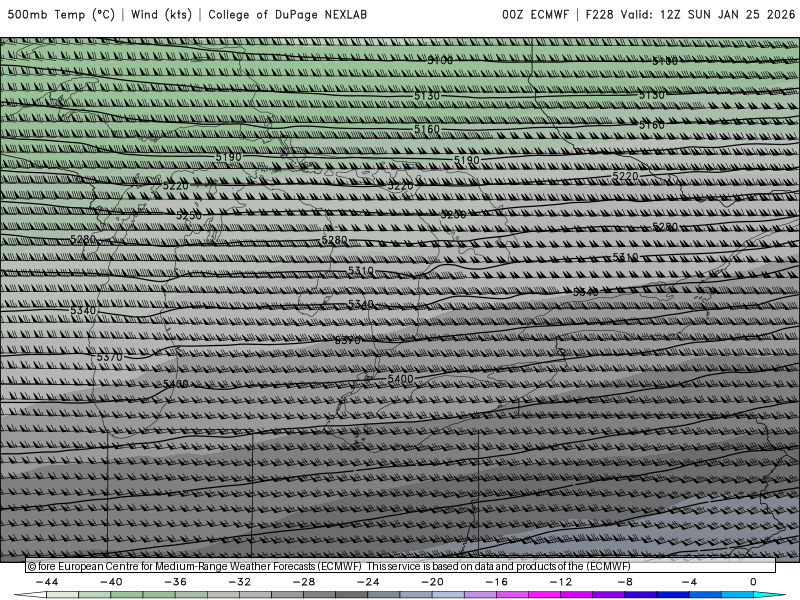Click 'College of DuPage NEXLAB' header text
This screenshot has width=800, height=600.
pyautogui.click(x=287, y=15)
